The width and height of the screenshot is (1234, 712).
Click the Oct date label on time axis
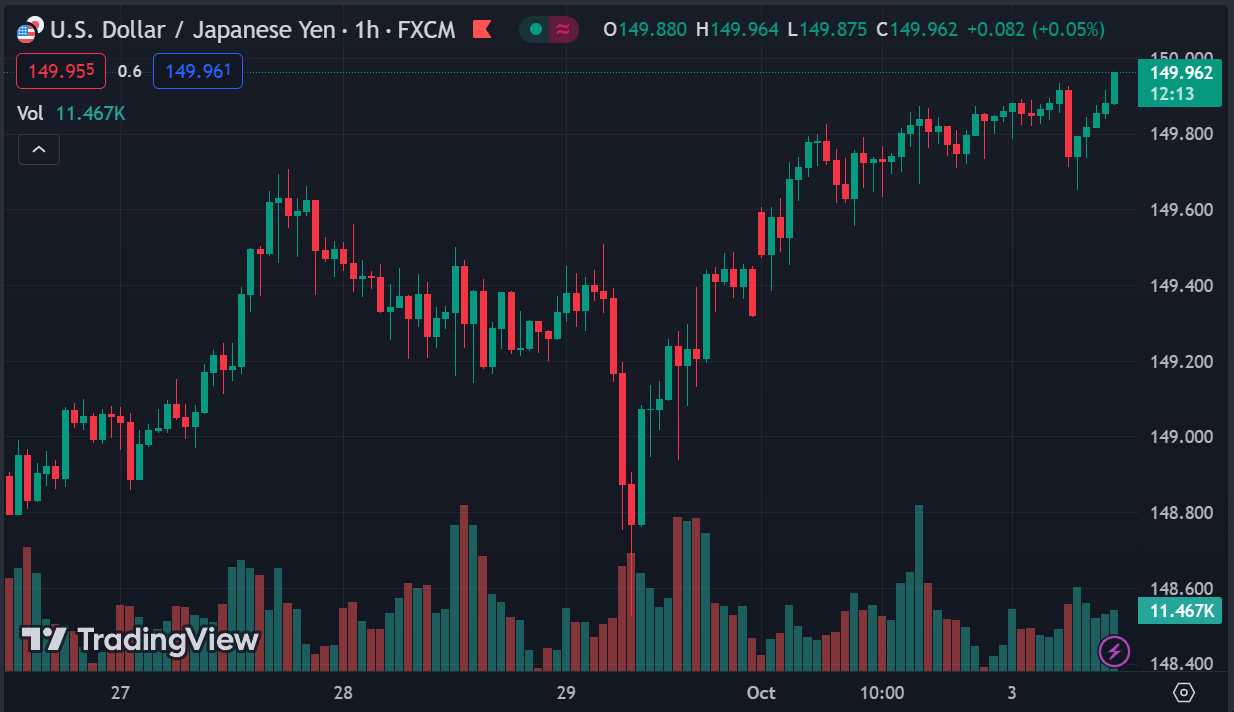[x=761, y=692]
